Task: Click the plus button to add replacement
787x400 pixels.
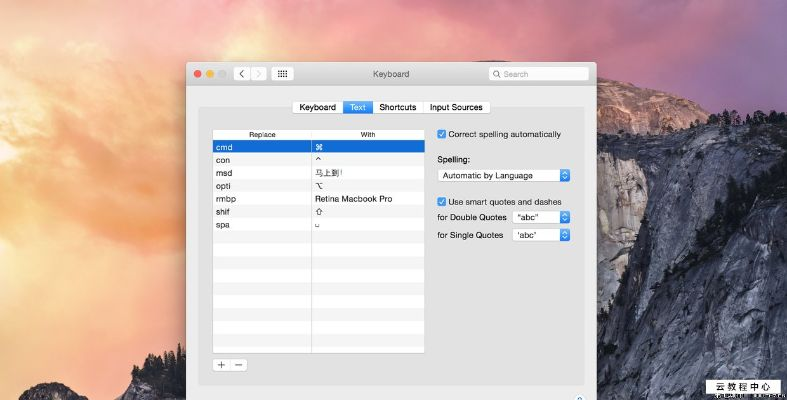Action: [221, 365]
